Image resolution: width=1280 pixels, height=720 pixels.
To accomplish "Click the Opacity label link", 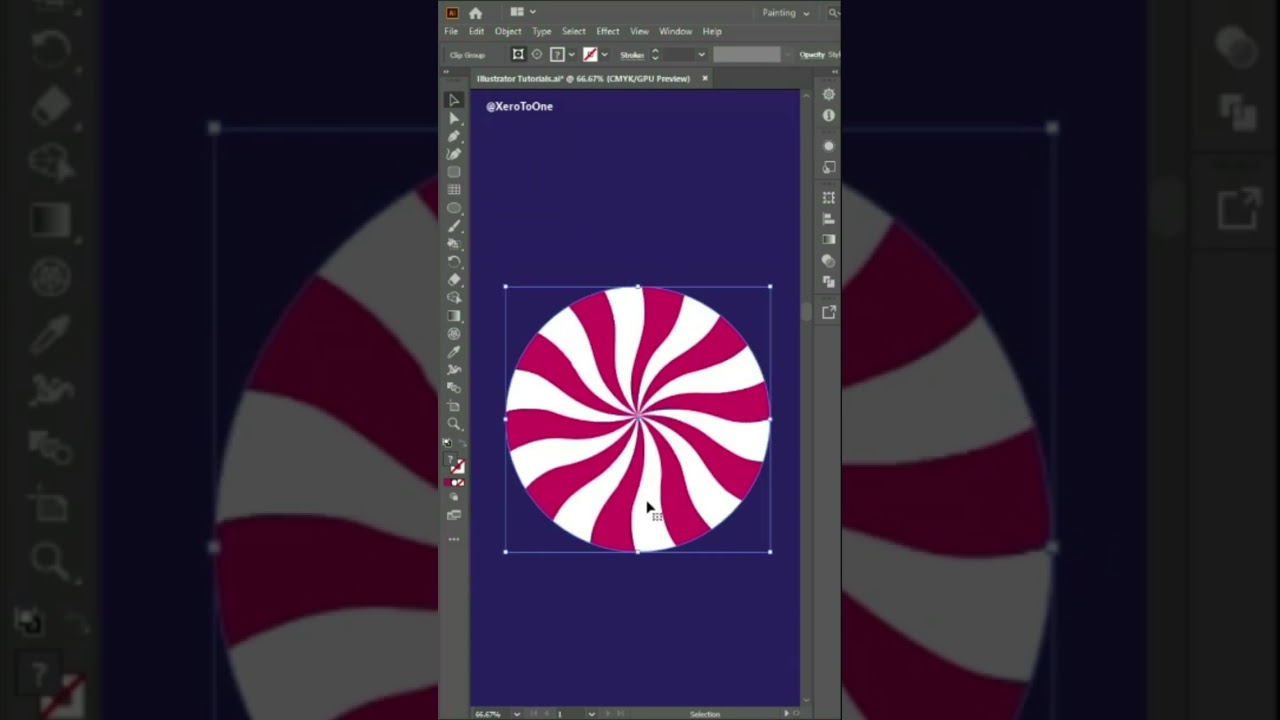I will (x=811, y=55).
